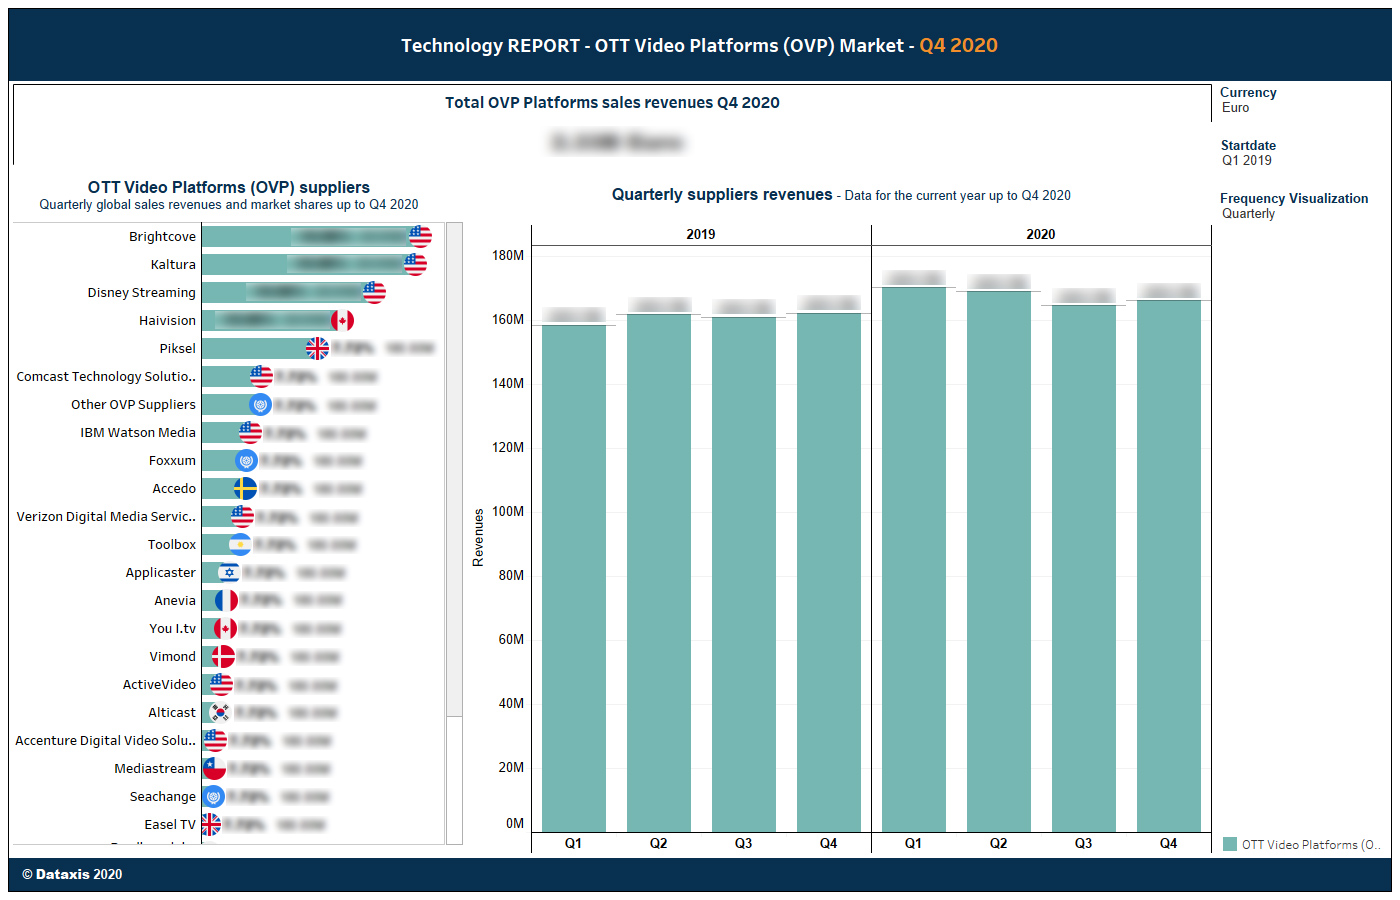The width and height of the screenshot is (1400, 900).
Task: Click the Toolbox supplier label
Action: tap(172, 545)
